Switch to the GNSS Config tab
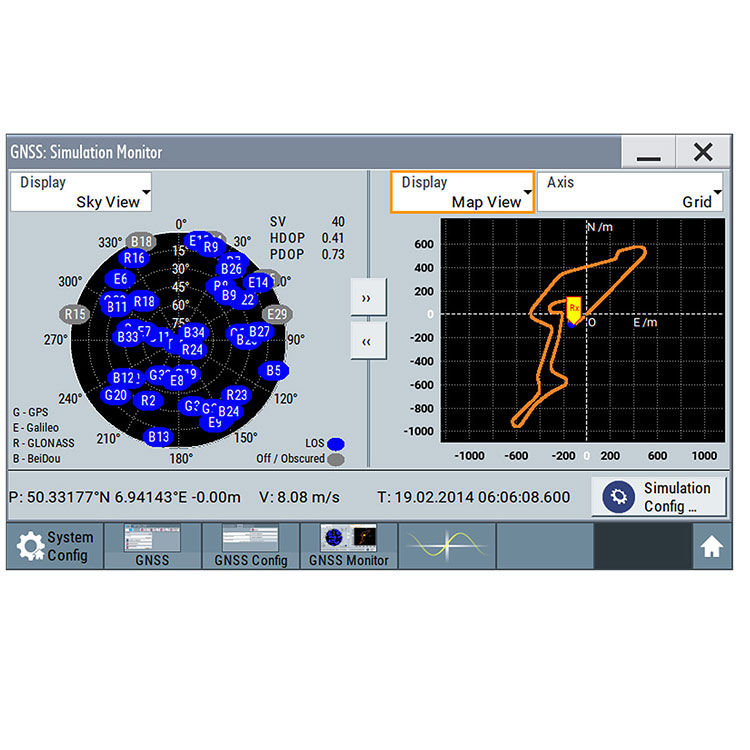This screenshot has width=750, height=750. tap(250, 546)
